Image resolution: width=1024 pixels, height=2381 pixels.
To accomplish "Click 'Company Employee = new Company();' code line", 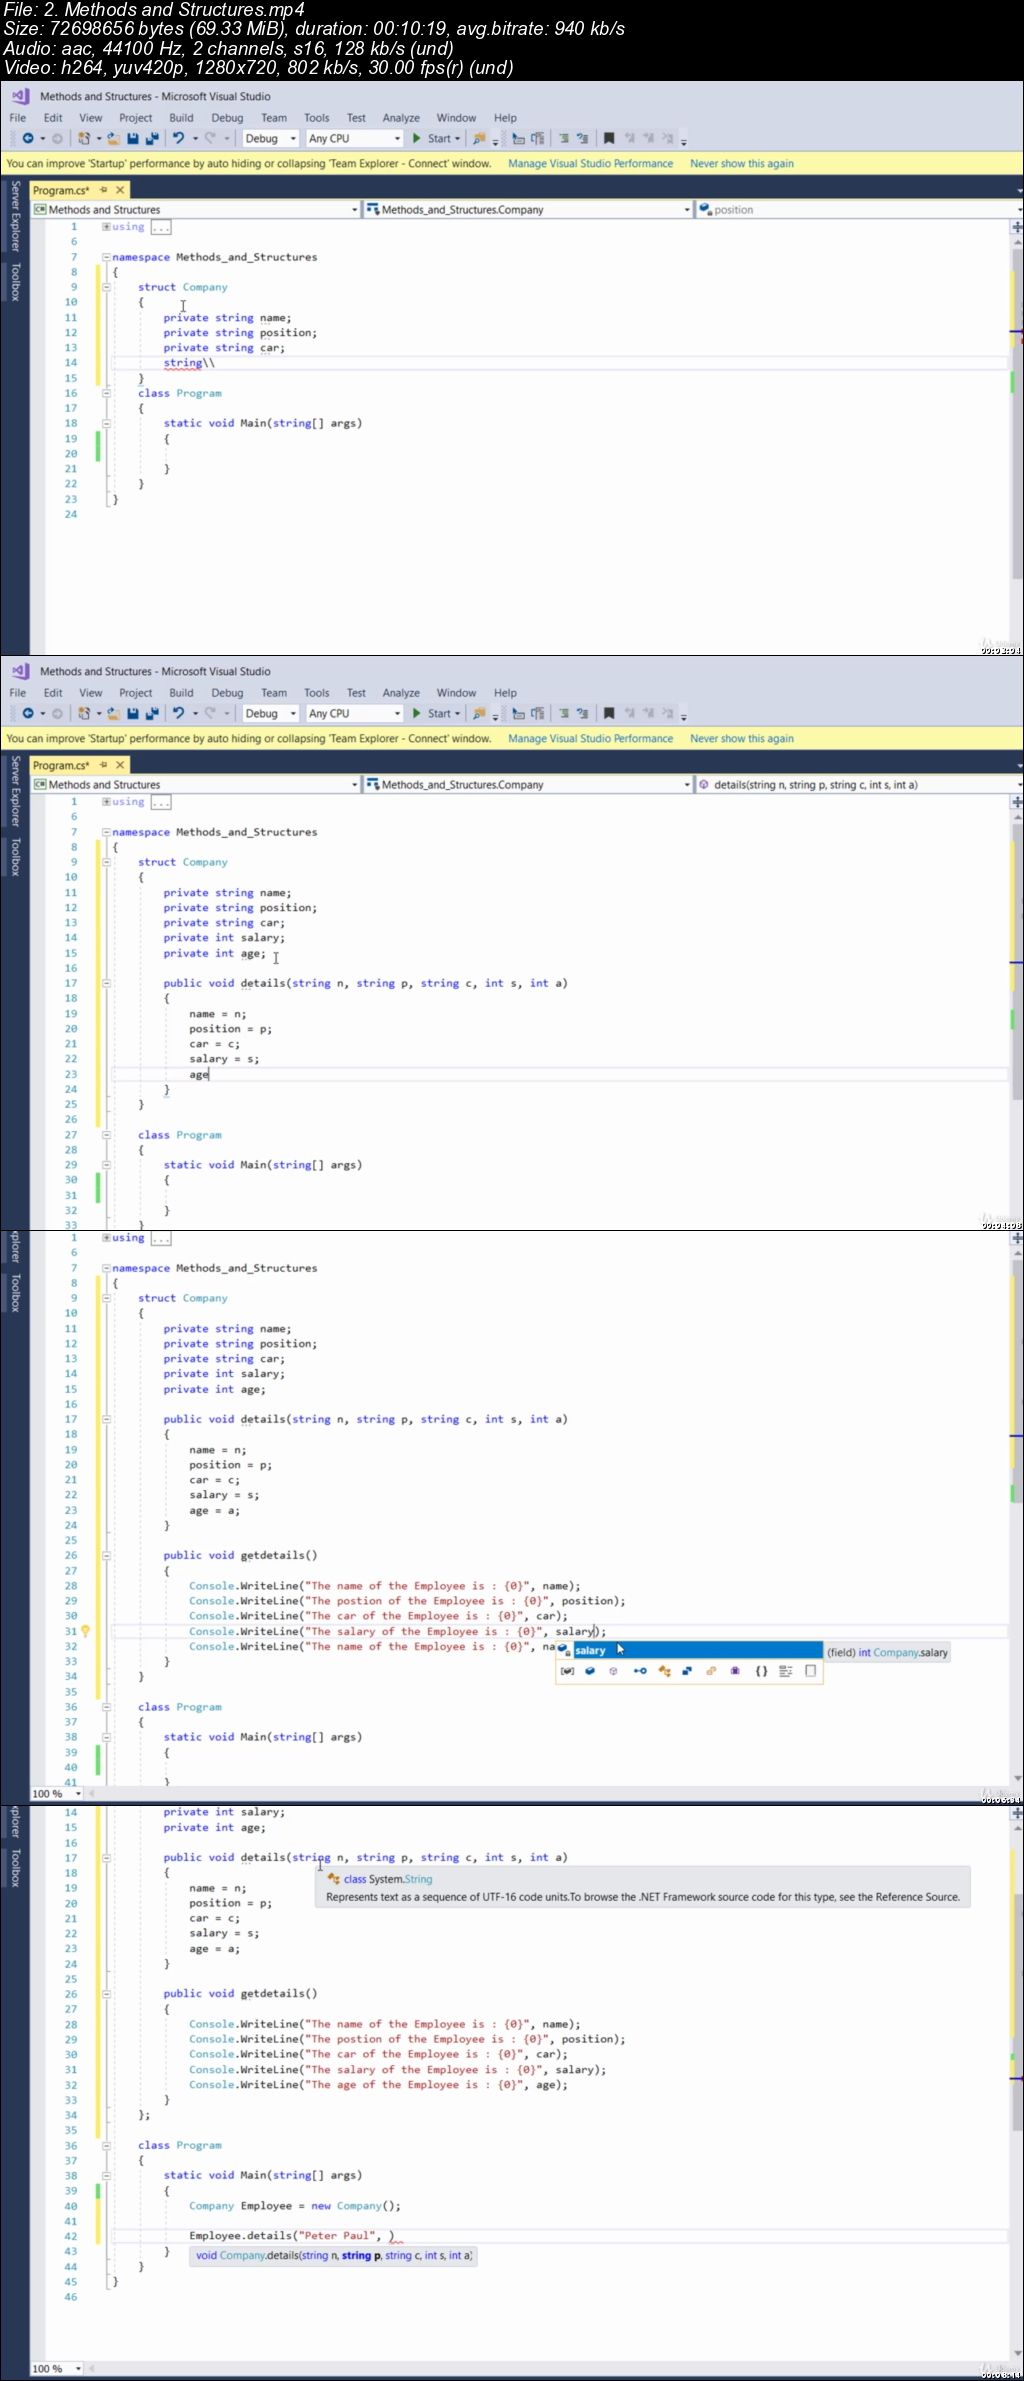I will tap(295, 2206).
